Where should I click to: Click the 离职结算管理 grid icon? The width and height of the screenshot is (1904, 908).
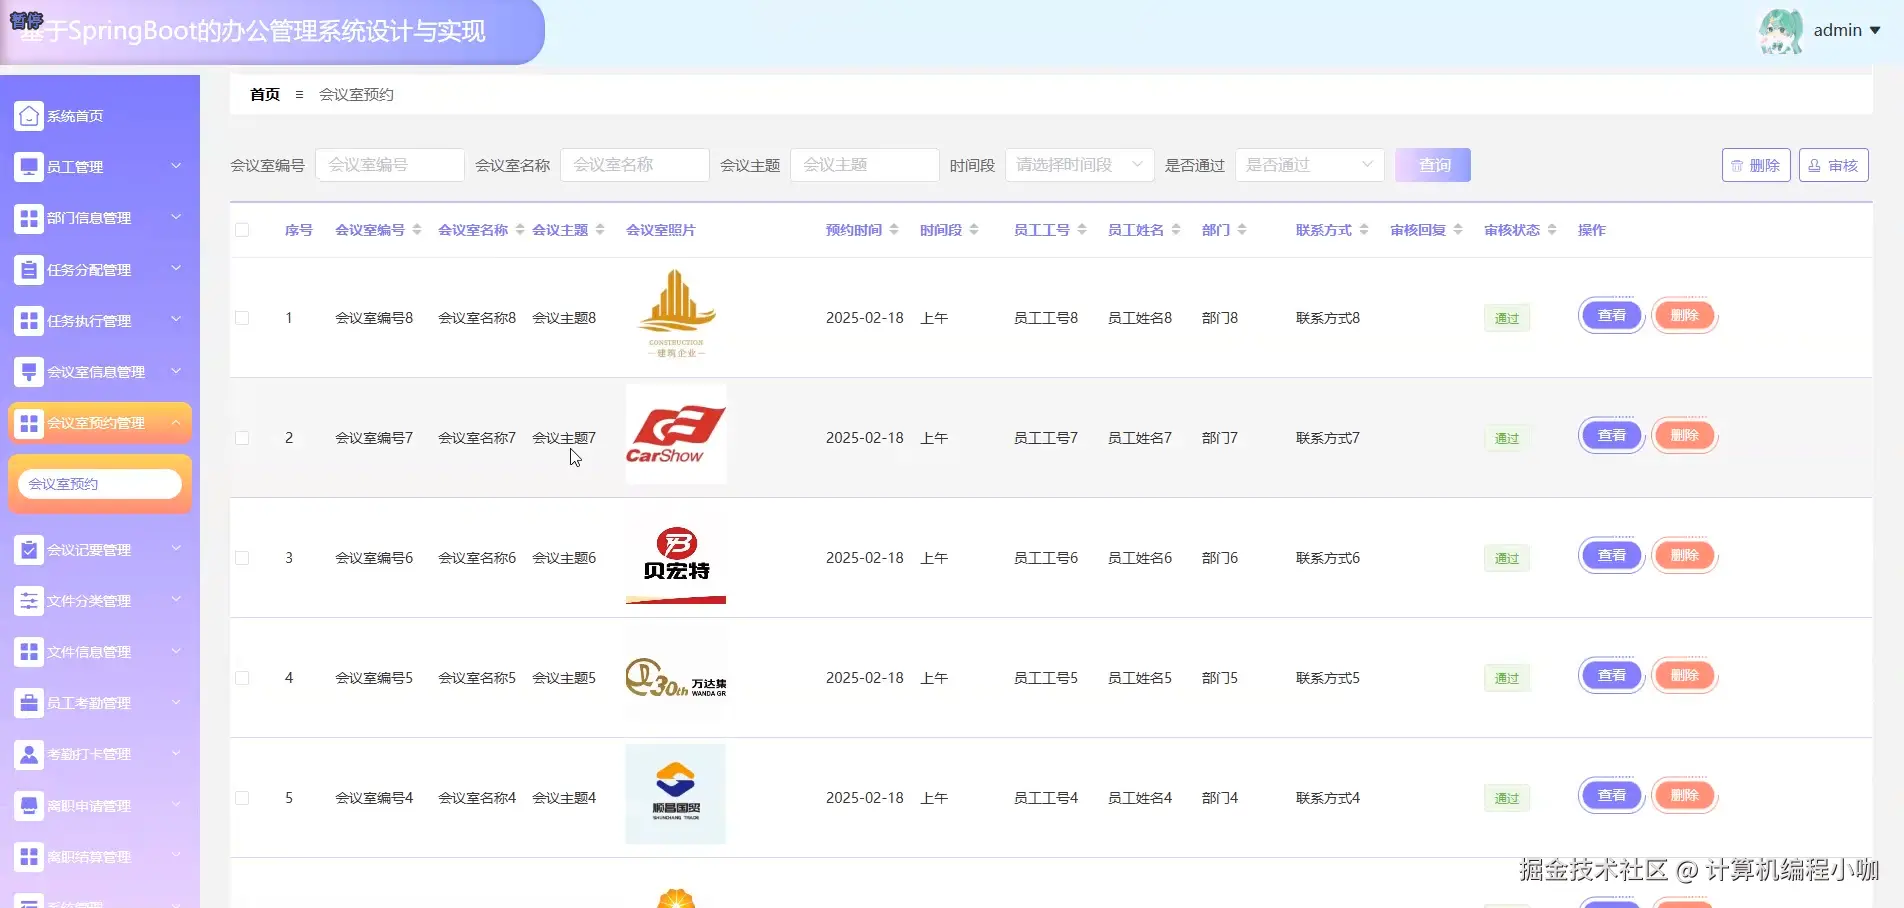[x=29, y=857]
